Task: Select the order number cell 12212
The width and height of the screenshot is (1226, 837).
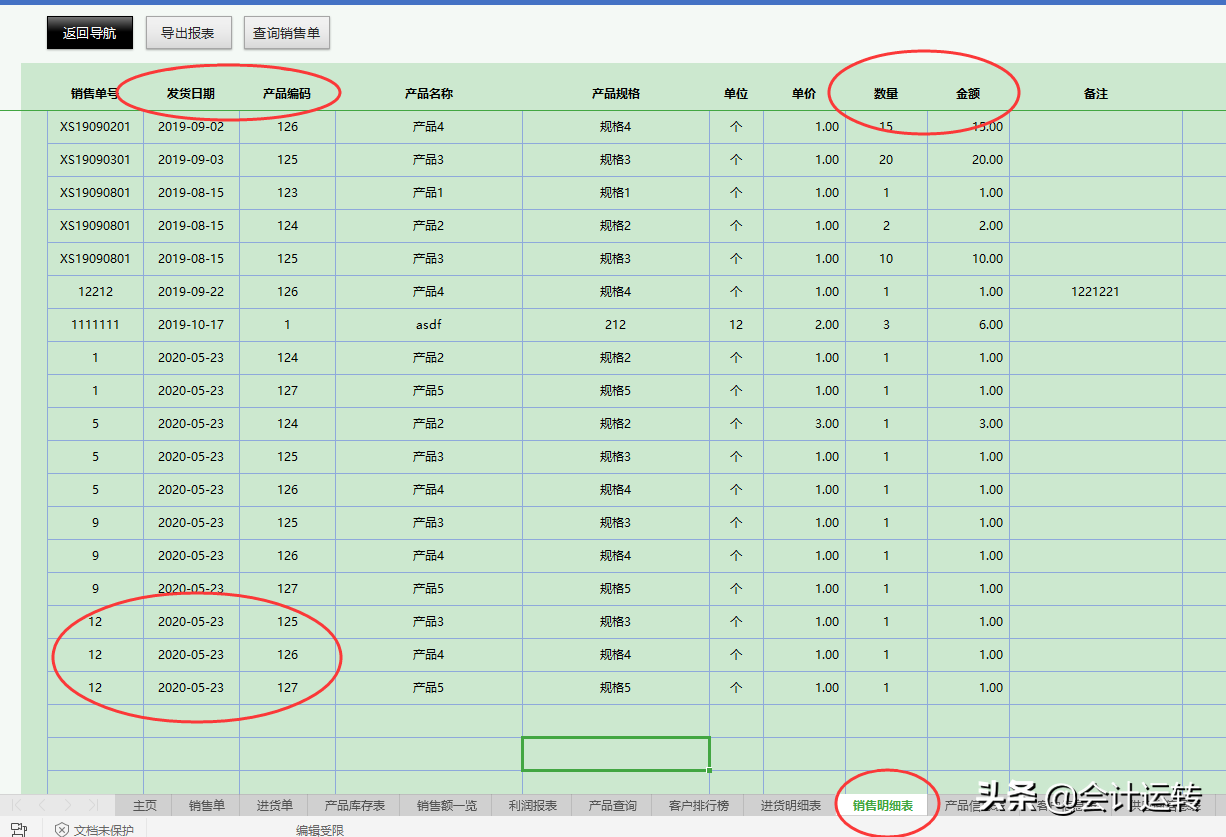Action: [95, 292]
